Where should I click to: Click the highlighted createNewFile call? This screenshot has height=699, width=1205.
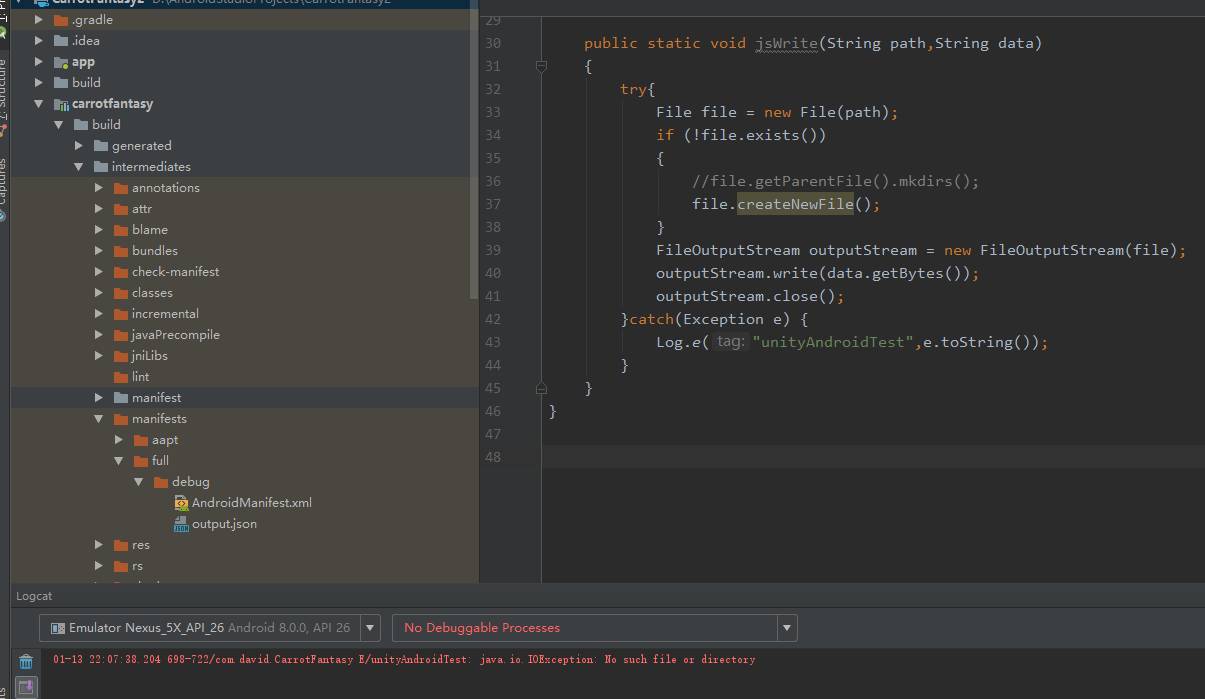click(795, 204)
